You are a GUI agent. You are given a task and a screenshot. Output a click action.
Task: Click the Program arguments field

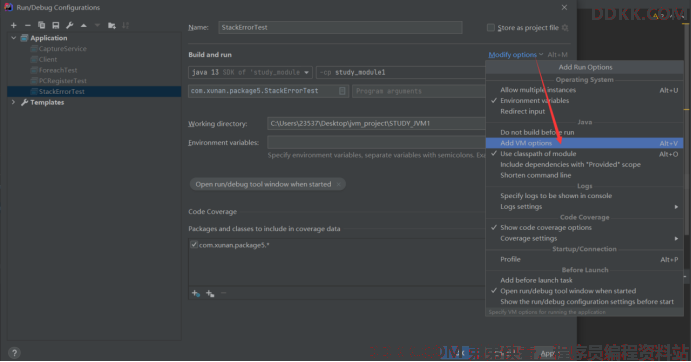(x=419, y=91)
